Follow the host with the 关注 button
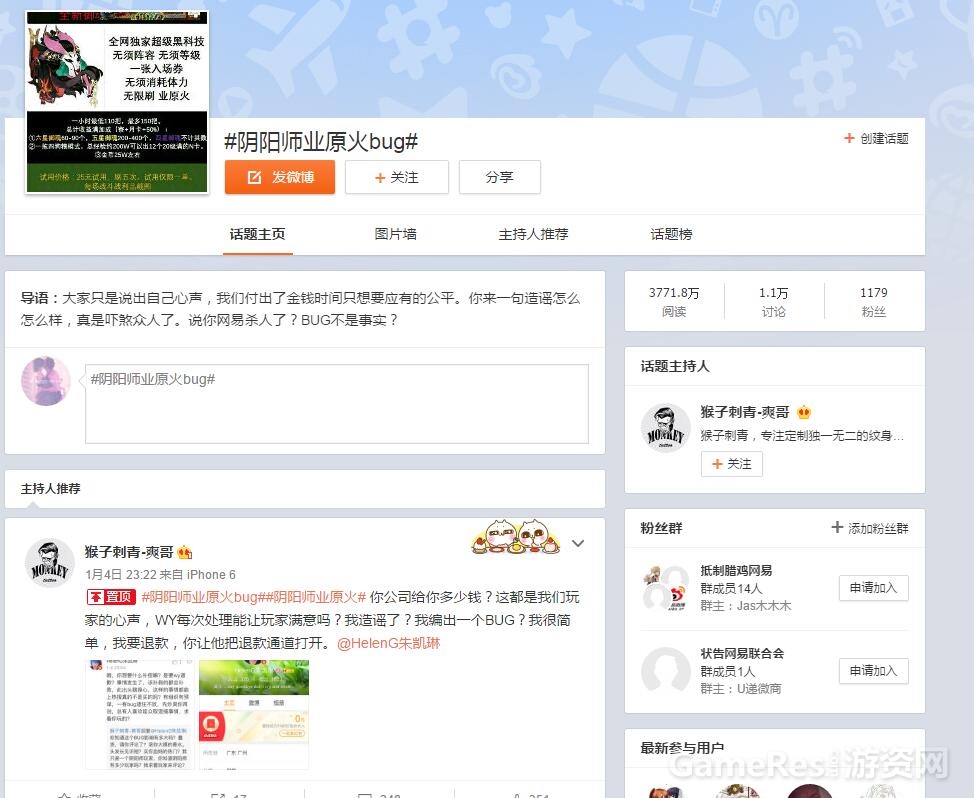The image size is (974, 798). (x=732, y=464)
